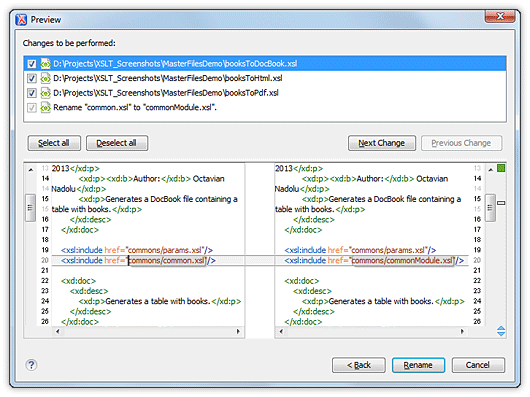This screenshot has width=530, height=397.
Task: Click the file icon beside Rename common.xsl entry
Action: coord(45,107)
